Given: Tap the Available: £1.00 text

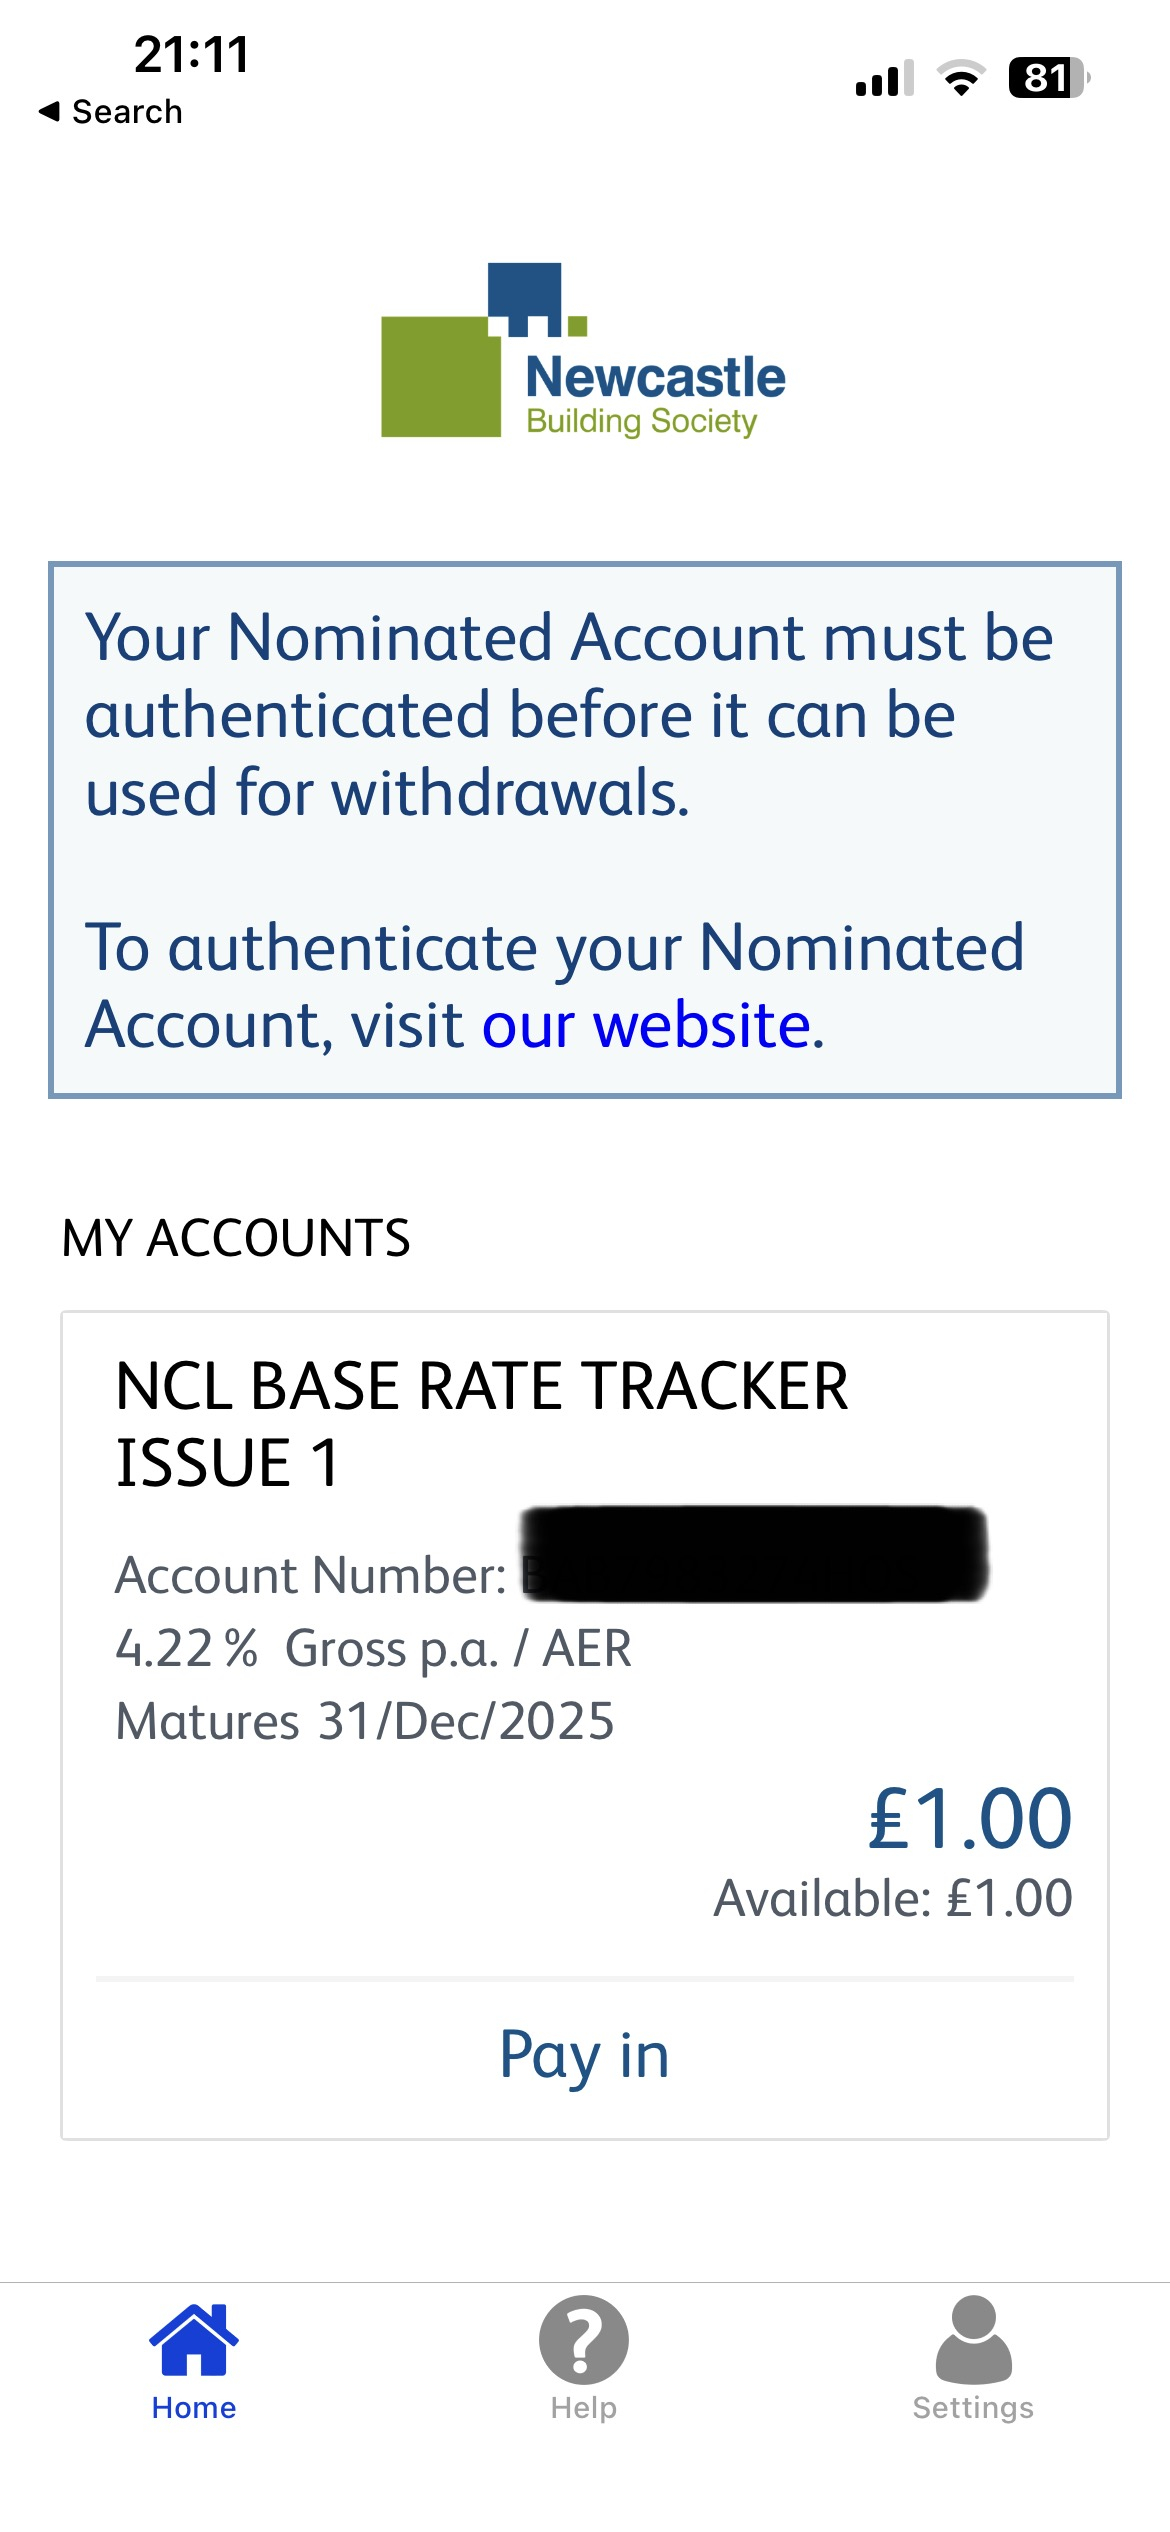Looking at the screenshot, I should coord(893,1898).
